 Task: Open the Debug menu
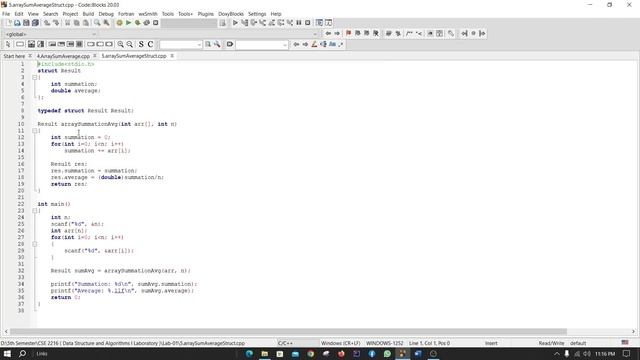[x=106, y=14]
